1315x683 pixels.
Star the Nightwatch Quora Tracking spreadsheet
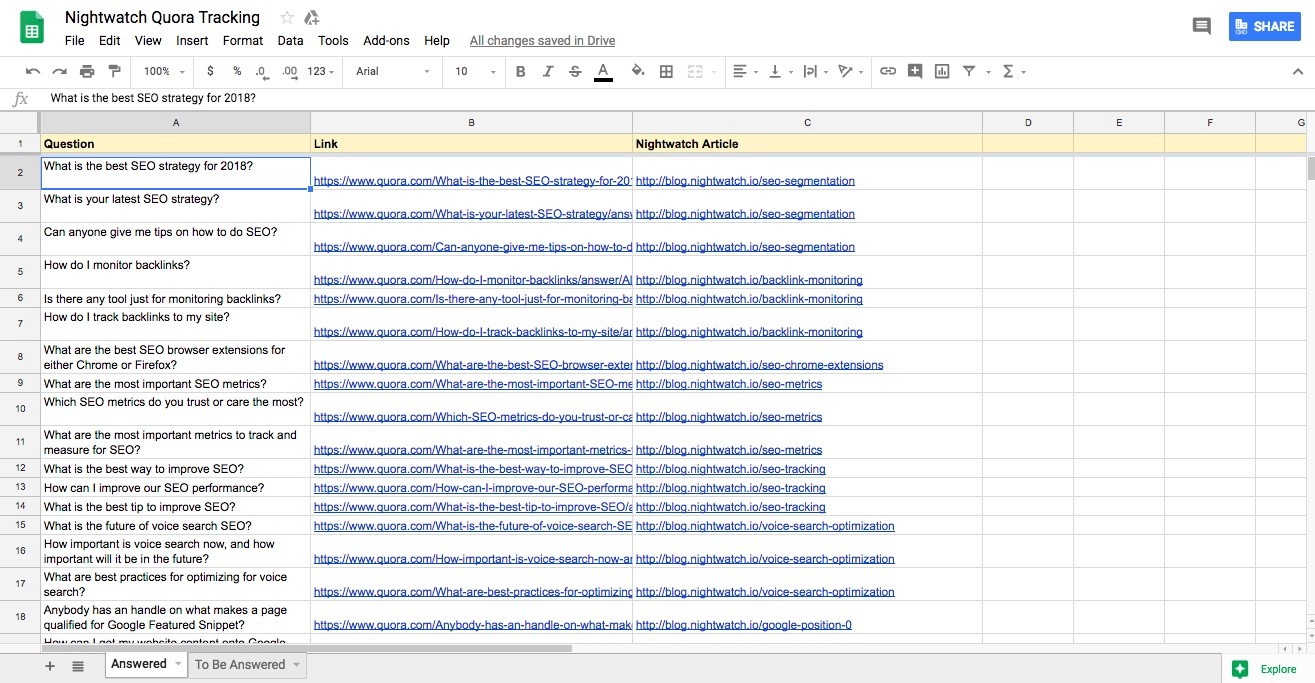click(284, 16)
